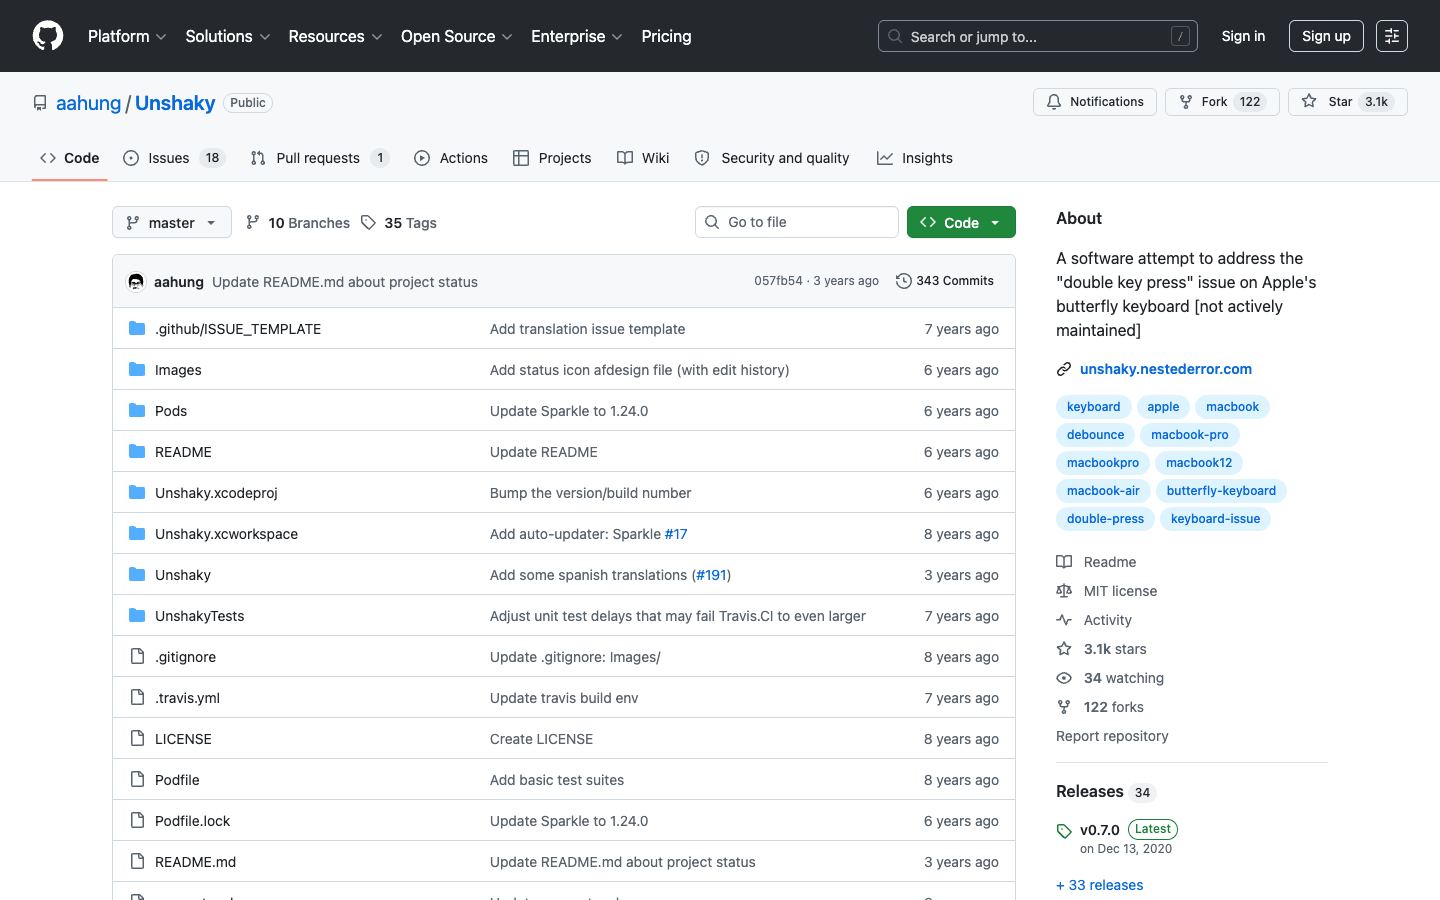Open the Podfile file name
This screenshot has width=1440, height=900.
tap(177, 780)
